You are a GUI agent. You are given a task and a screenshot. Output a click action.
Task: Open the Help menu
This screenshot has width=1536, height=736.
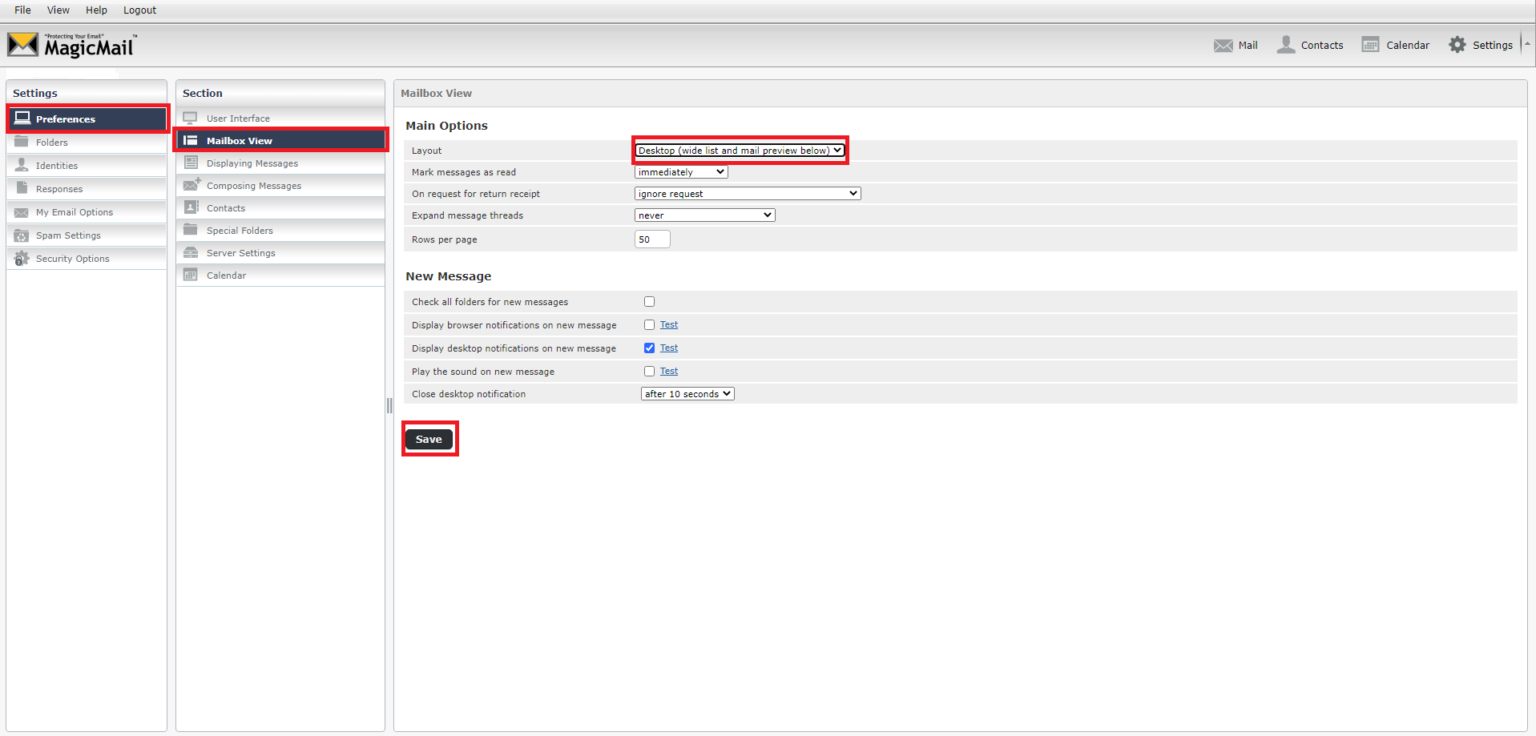[x=96, y=9]
